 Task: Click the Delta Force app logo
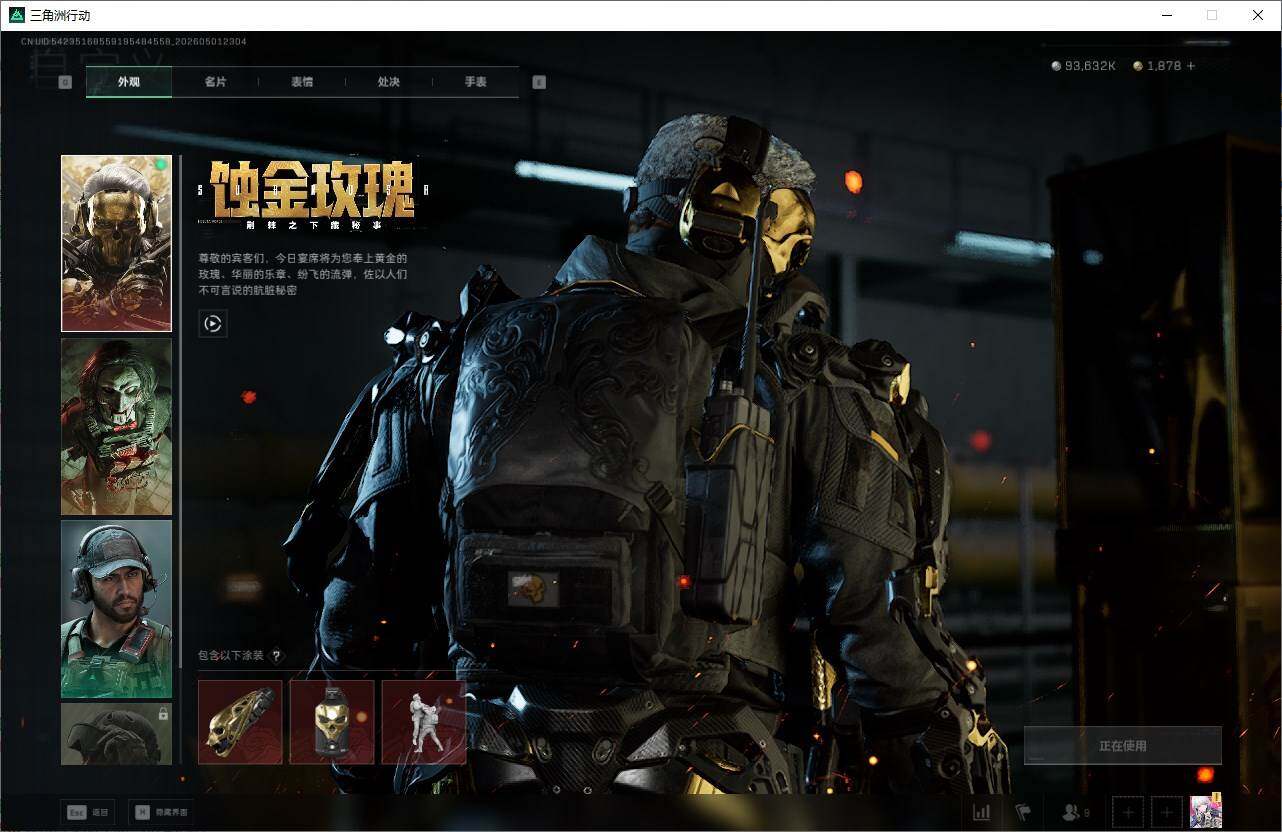16,15
